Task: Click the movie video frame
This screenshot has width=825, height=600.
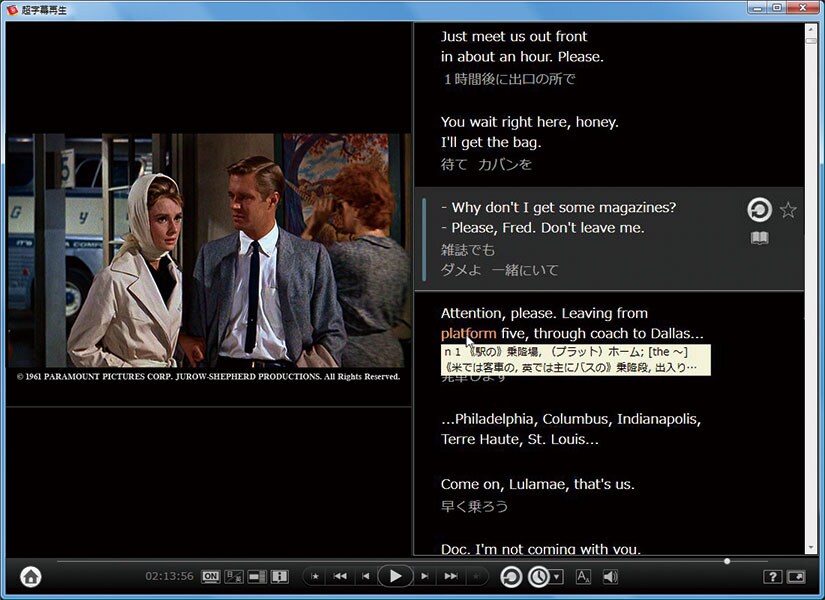Action: coord(209,251)
